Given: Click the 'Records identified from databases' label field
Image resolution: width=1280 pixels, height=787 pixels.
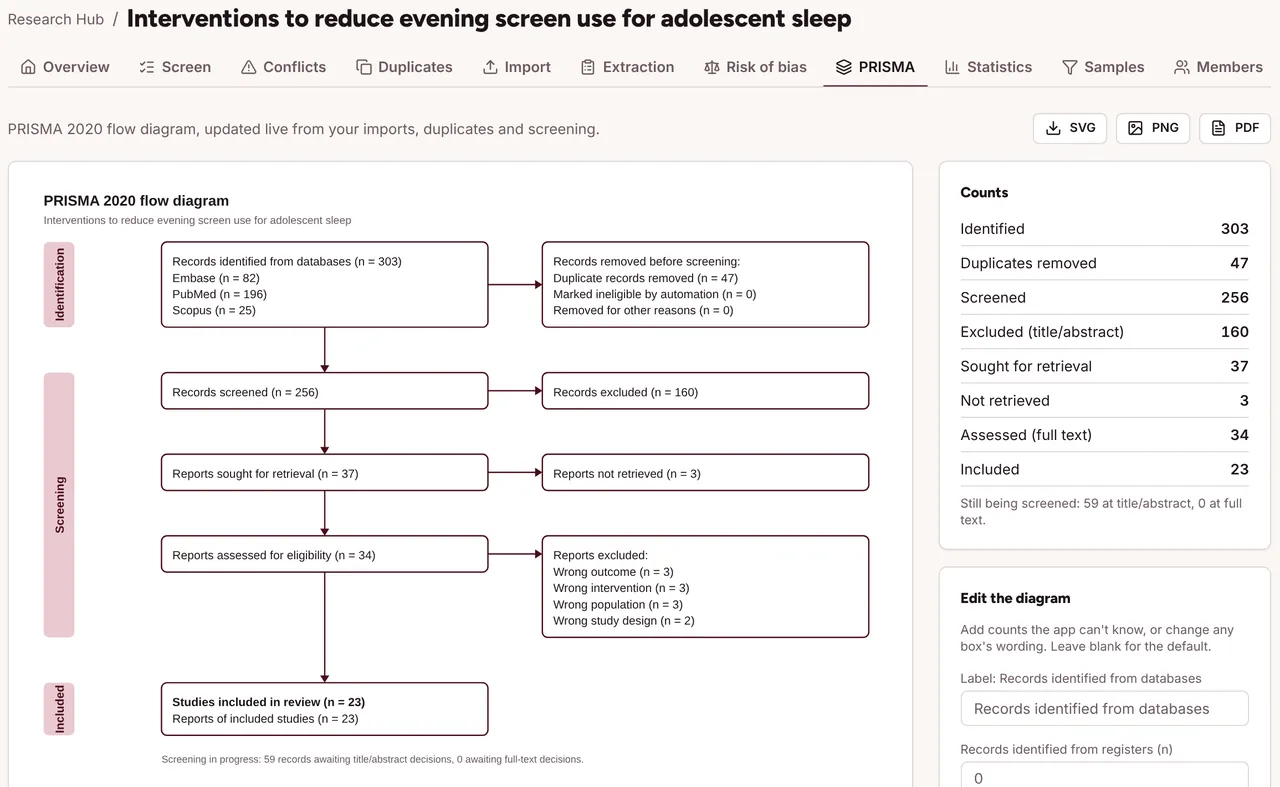Looking at the screenshot, I should pyautogui.click(x=1104, y=708).
